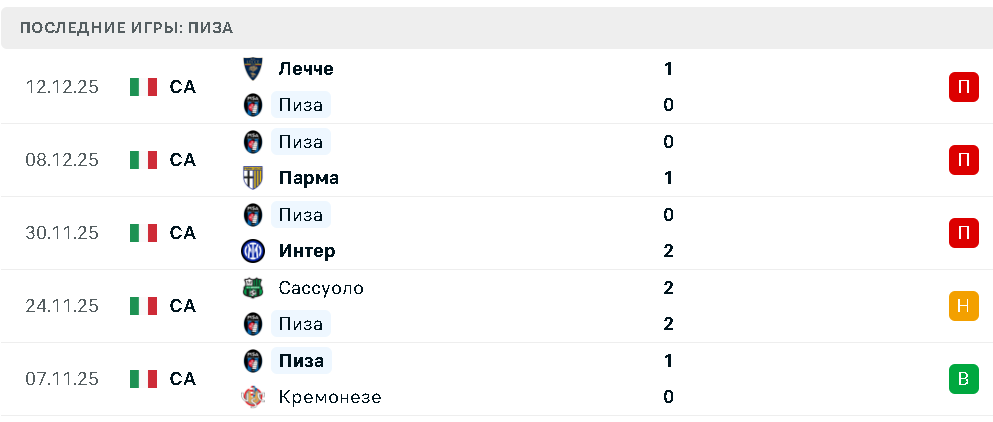Click Italy flag in the 24.11.25 row

coord(144,306)
